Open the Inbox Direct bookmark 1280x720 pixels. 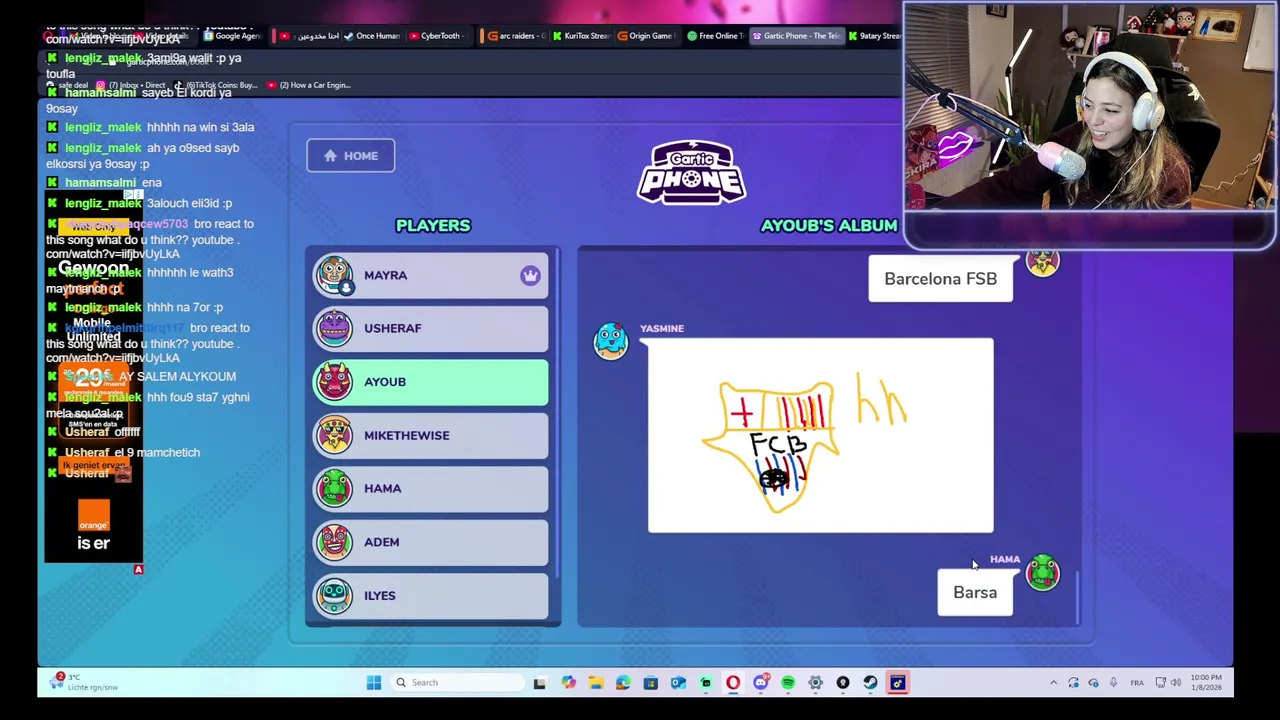point(132,85)
